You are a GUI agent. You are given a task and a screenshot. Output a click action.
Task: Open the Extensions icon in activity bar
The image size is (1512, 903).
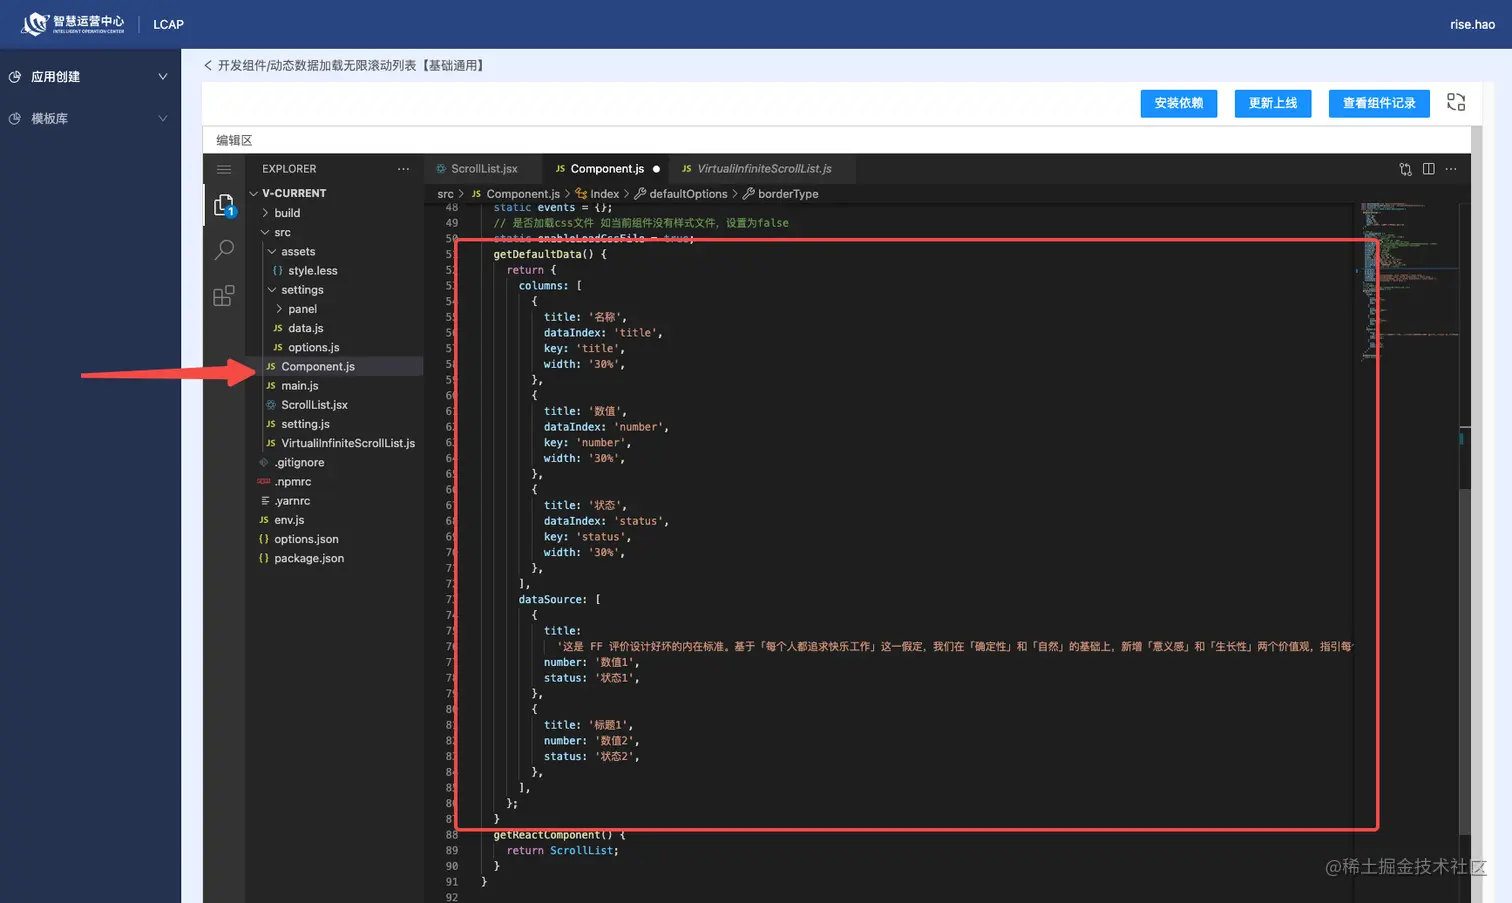[x=224, y=296]
